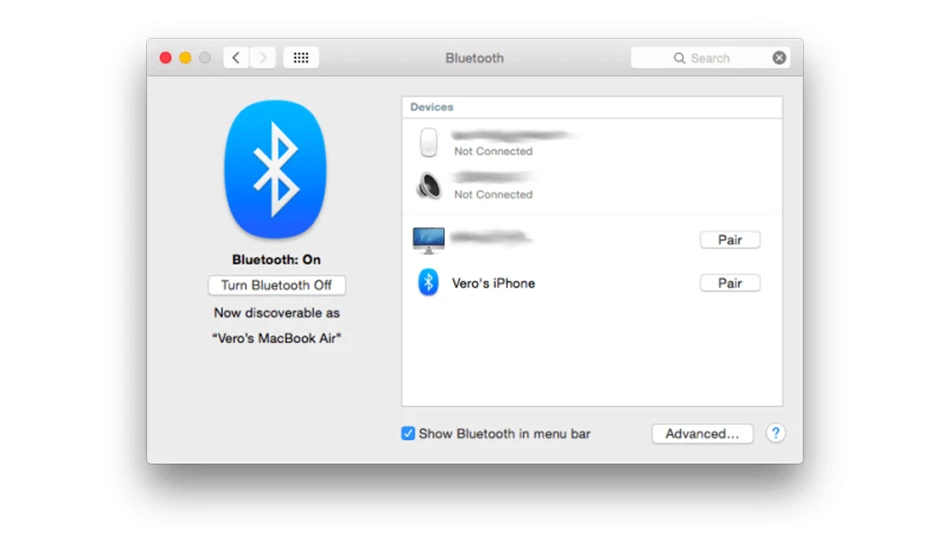Pair with the iMac computer device
The image size is (950, 550).
[x=730, y=240]
